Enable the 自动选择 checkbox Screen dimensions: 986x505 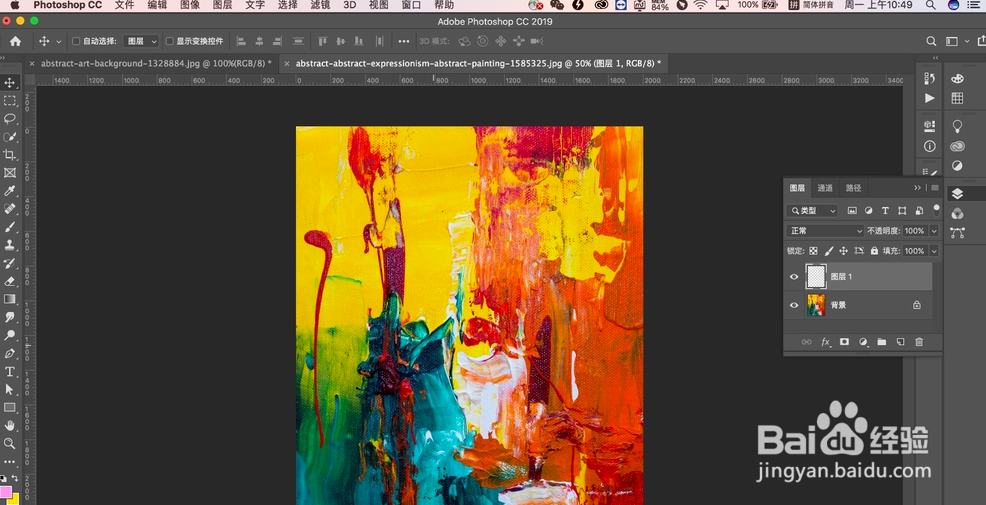coord(76,41)
